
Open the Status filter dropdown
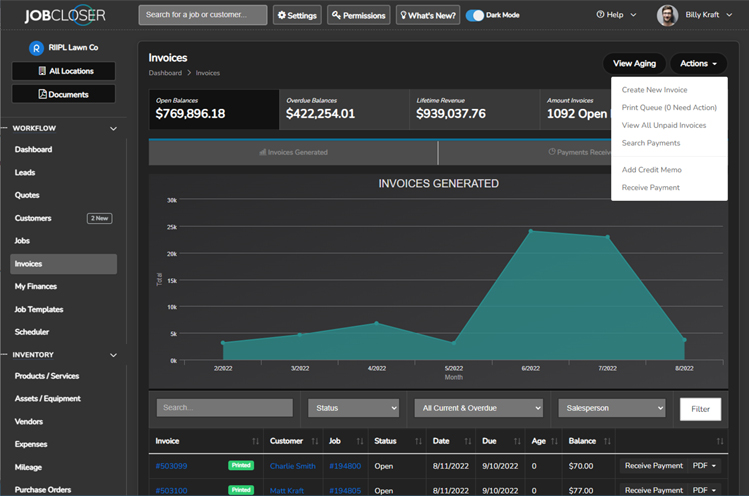(x=353, y=408)
